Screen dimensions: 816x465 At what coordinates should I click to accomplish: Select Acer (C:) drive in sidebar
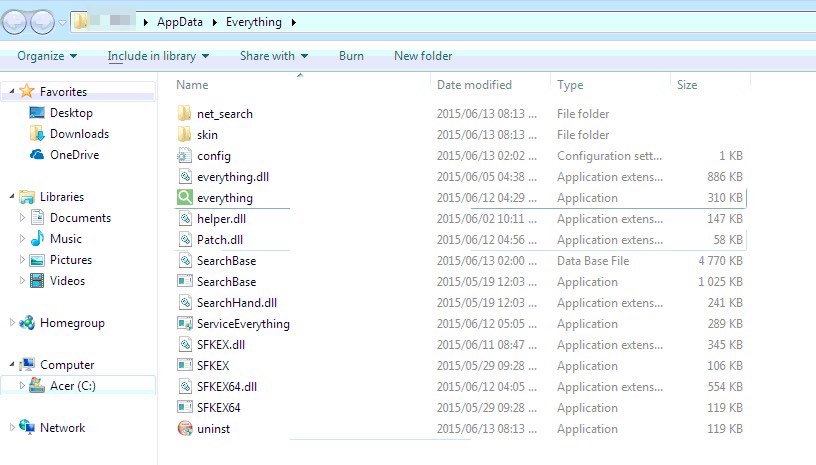(x=72, y=386)
